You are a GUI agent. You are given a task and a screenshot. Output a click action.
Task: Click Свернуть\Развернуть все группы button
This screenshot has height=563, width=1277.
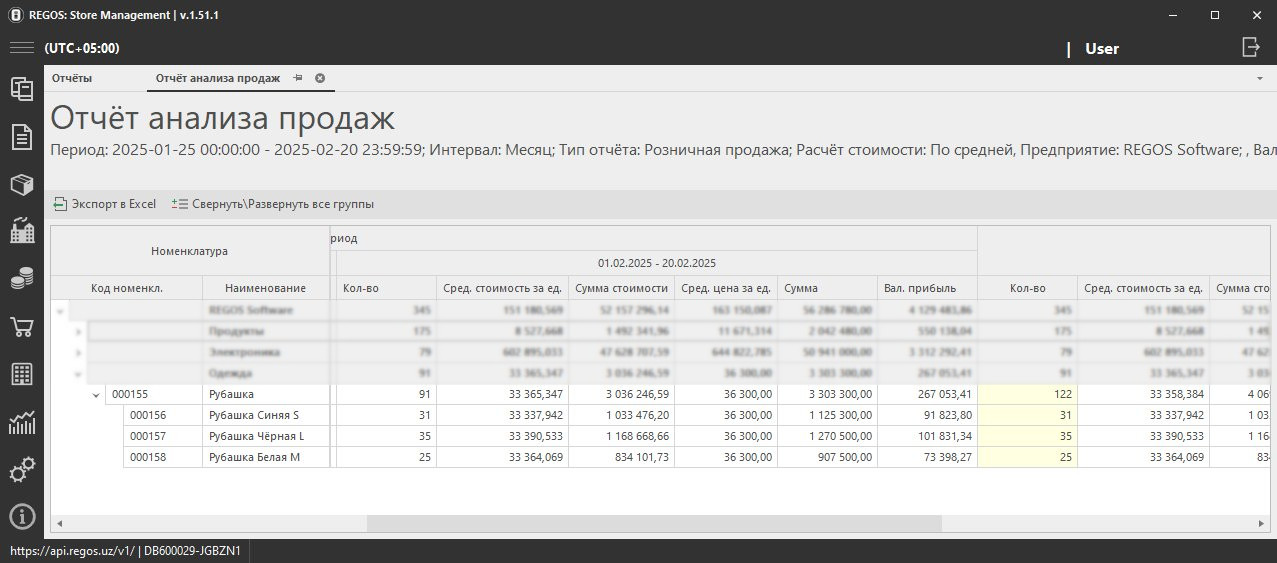point(273,204)
